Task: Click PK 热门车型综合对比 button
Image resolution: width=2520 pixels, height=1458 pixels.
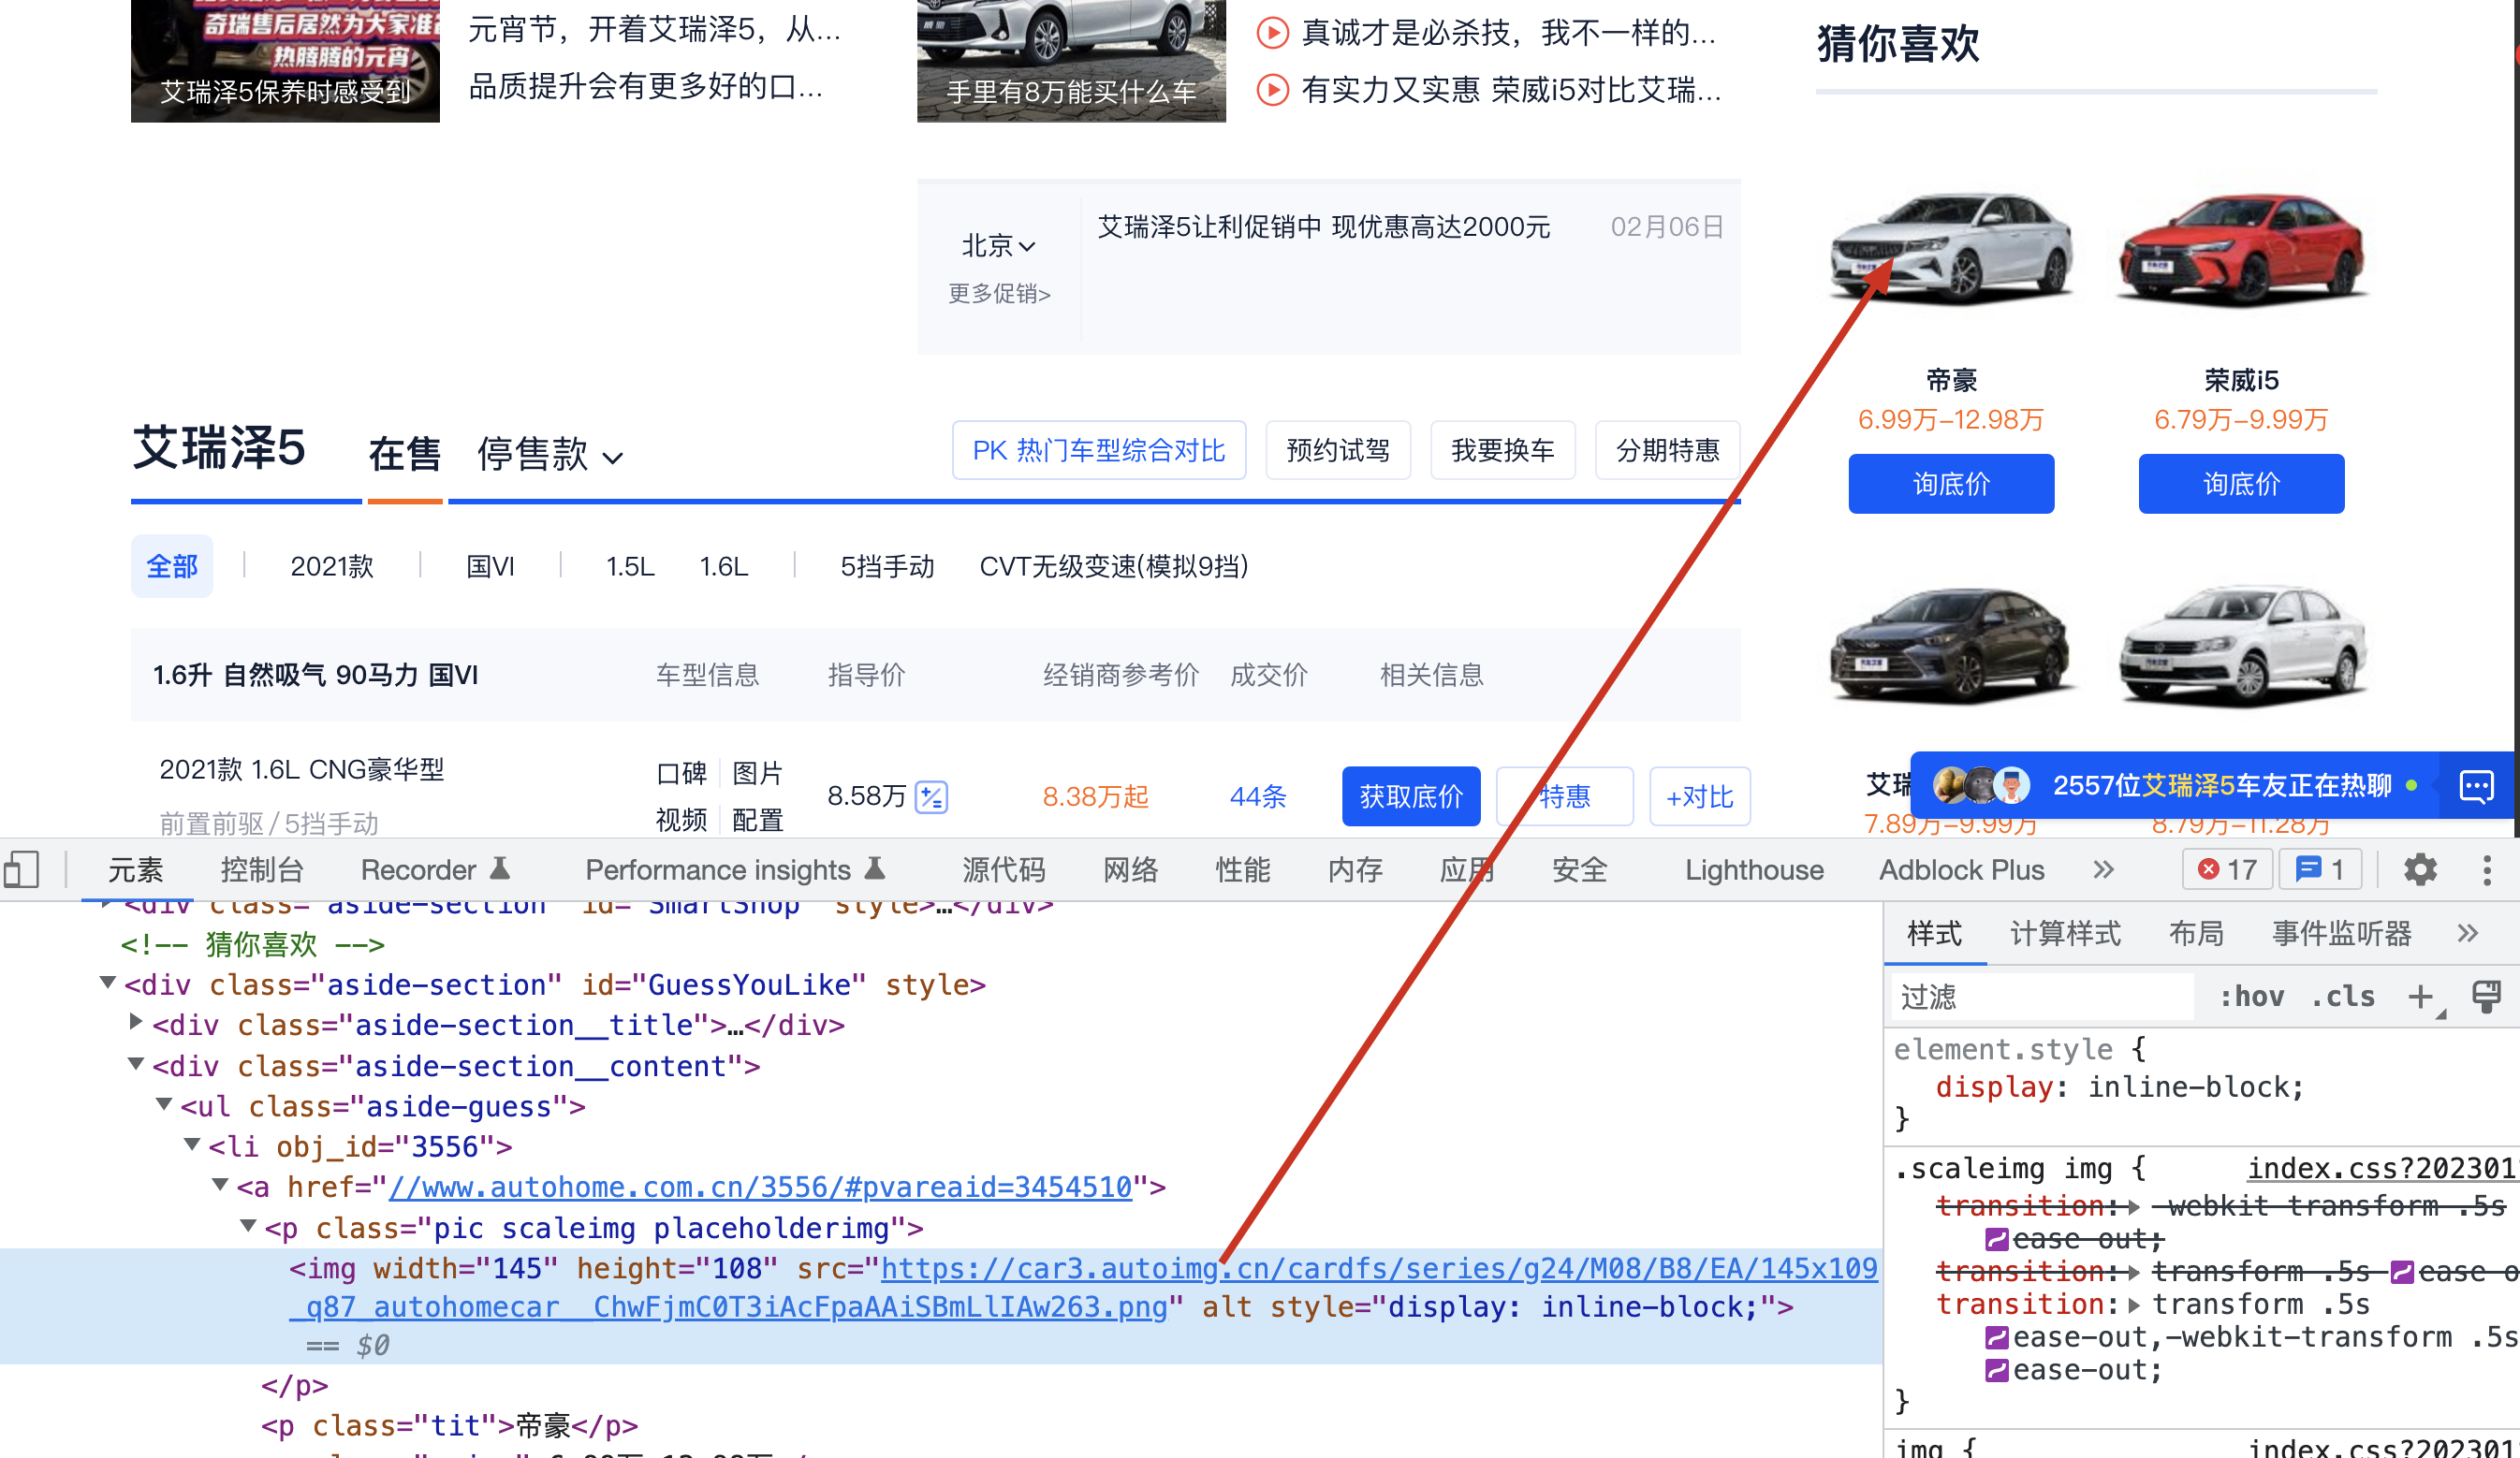Action: pyautogui.click(x=1098, y=450)
